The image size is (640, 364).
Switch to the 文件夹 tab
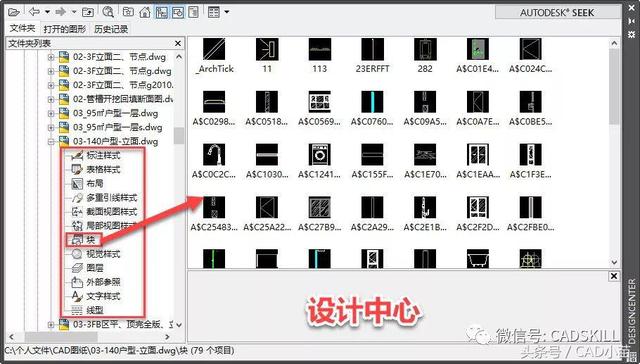tap(22, 29)
